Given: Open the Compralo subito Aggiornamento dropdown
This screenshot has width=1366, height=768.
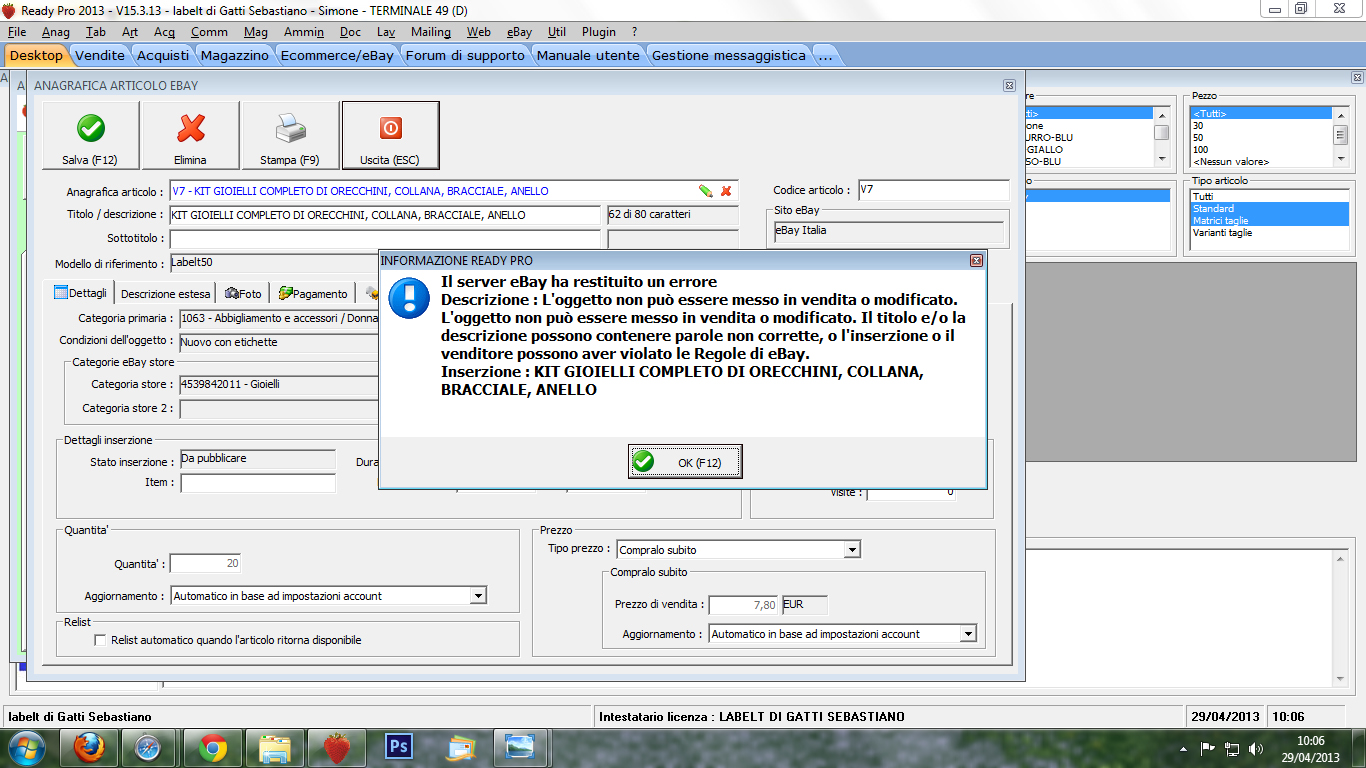Looking at the screenshot, I should (x=967, y=633).
